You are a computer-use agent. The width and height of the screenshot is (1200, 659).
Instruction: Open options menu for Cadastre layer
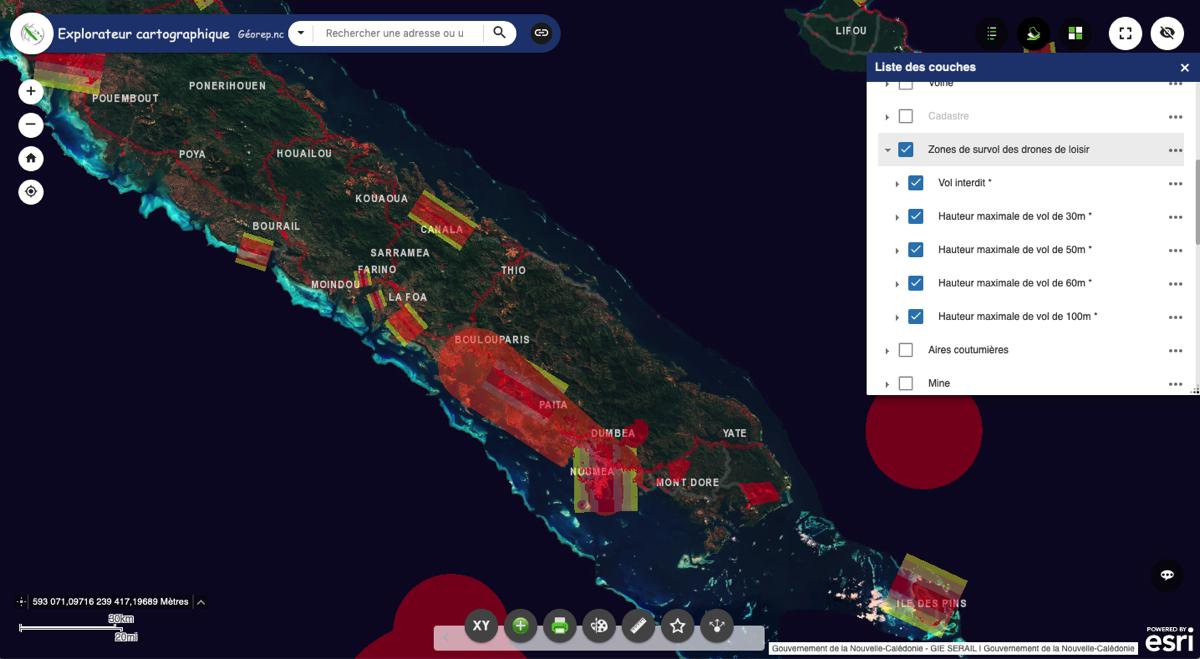(x=1175, y=117)
